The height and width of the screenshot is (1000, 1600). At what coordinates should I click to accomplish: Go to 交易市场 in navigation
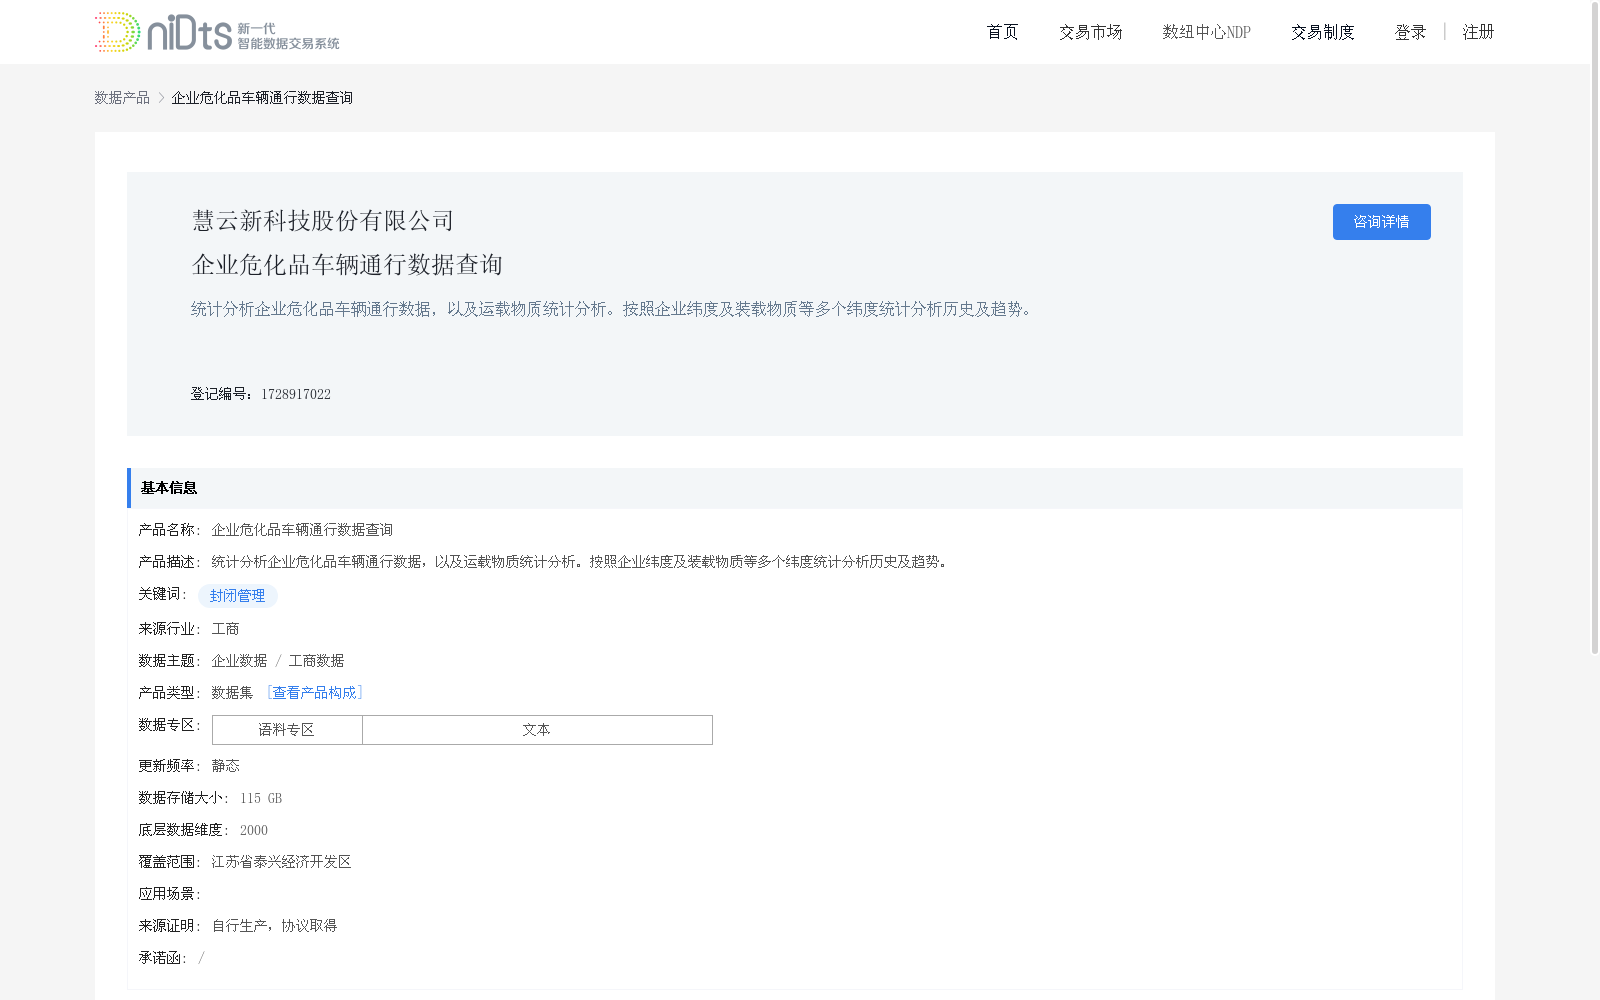coord(1090,32)
